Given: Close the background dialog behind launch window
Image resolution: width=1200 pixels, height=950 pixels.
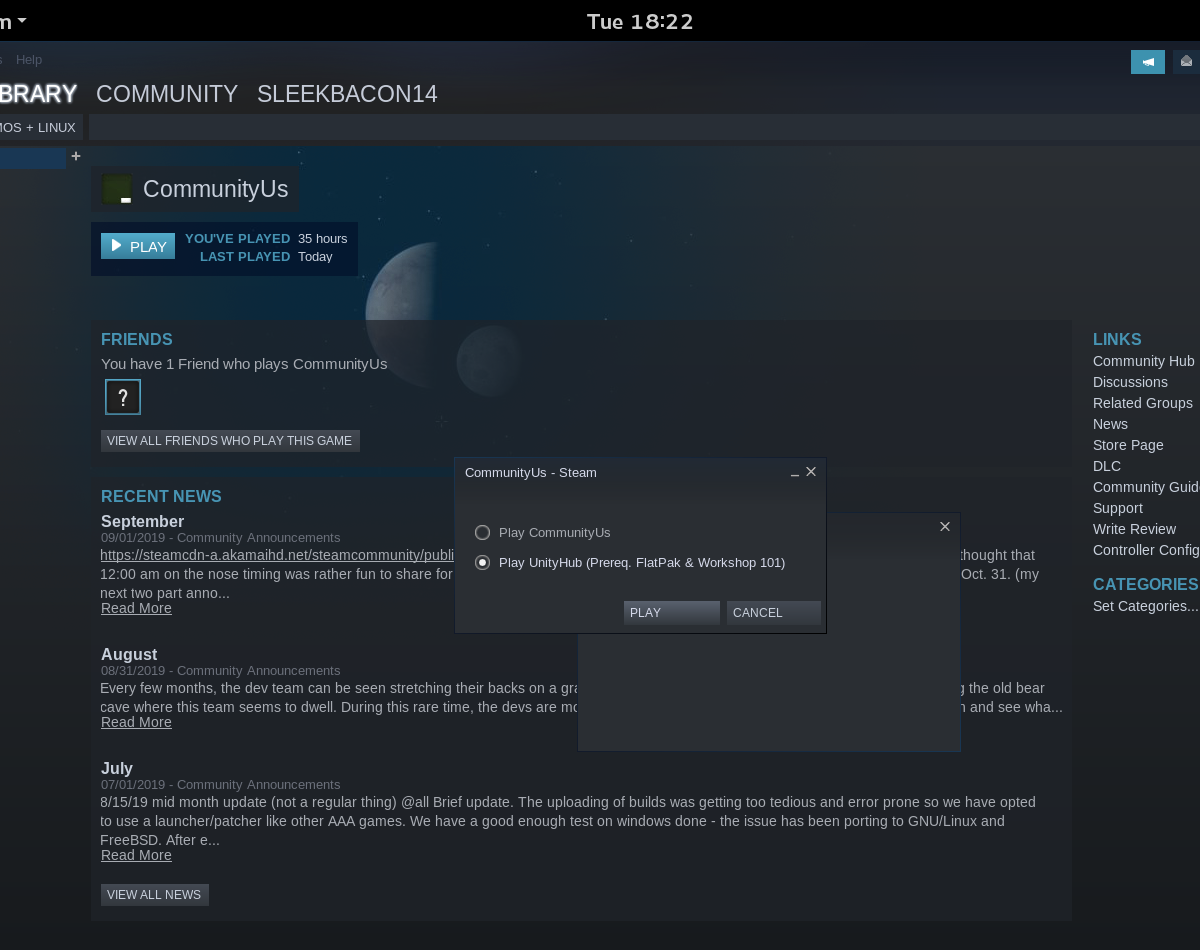Looking at the screenshot, I should point(945,527).
